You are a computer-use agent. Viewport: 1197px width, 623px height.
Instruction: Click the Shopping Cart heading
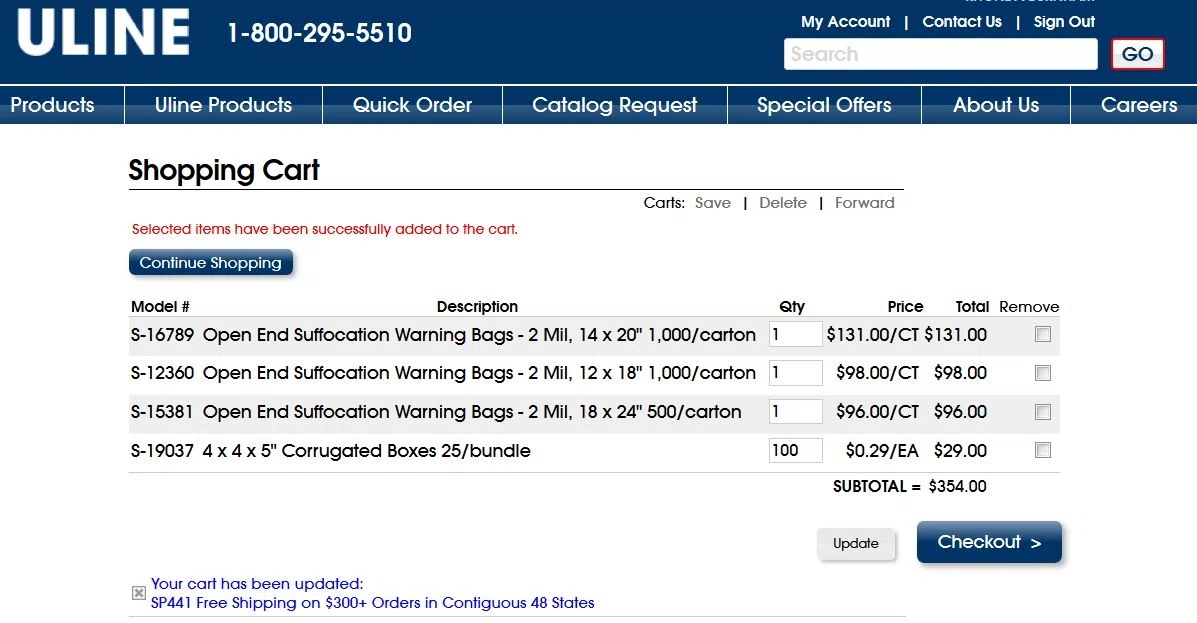pos(224,170)
